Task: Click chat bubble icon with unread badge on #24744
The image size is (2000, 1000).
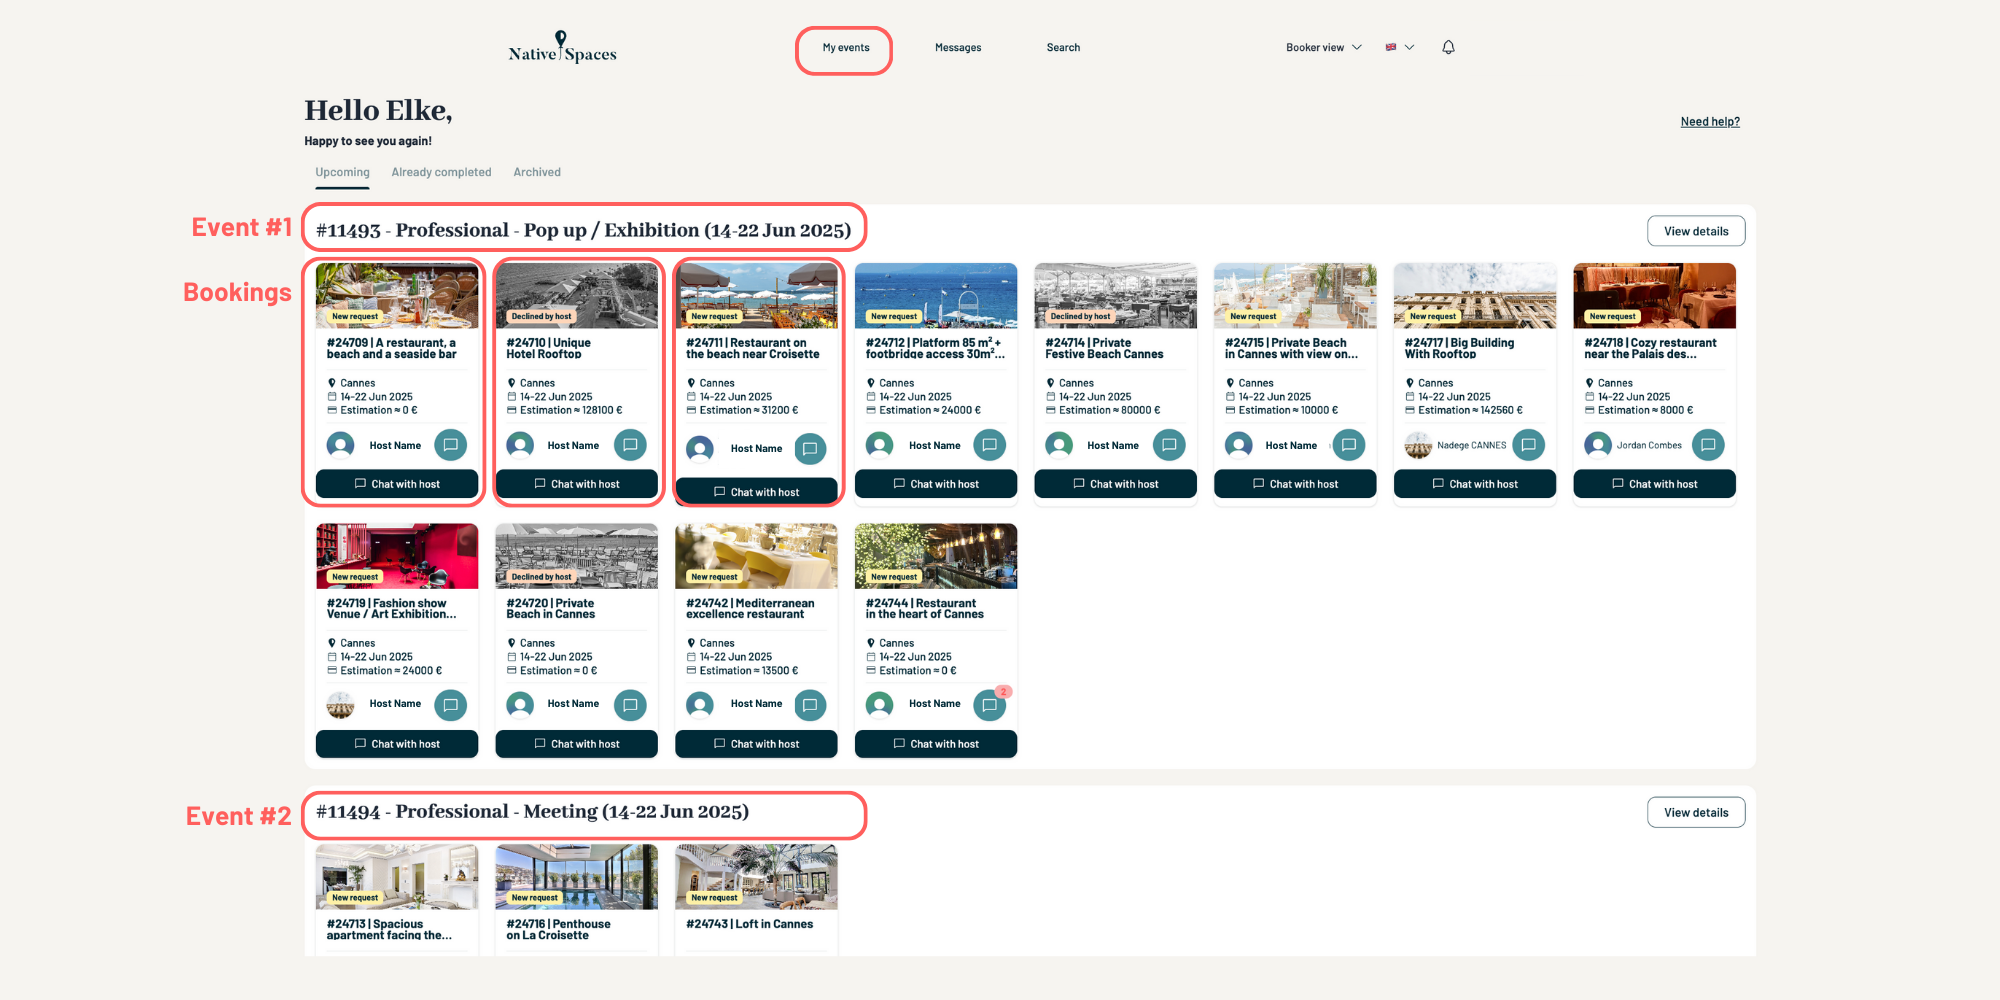Action: pos(989,705)
